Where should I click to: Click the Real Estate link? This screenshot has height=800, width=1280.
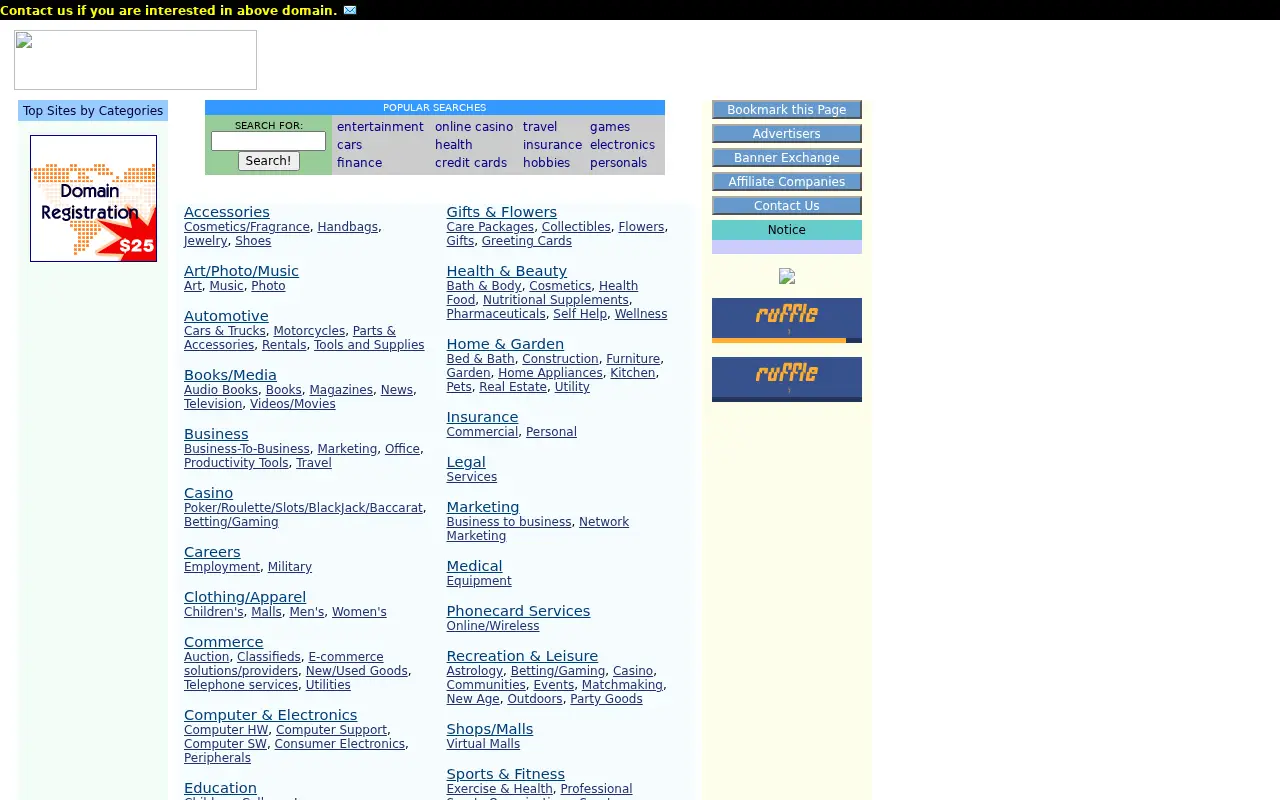tap(513, 387)
